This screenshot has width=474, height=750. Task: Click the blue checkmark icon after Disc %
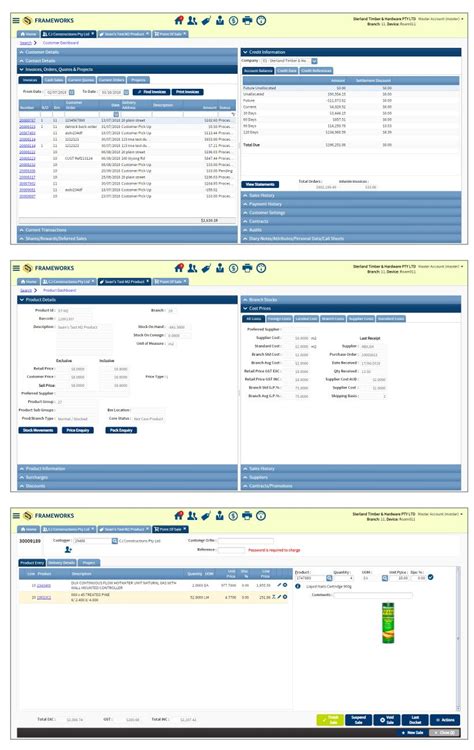click(430, 577)
